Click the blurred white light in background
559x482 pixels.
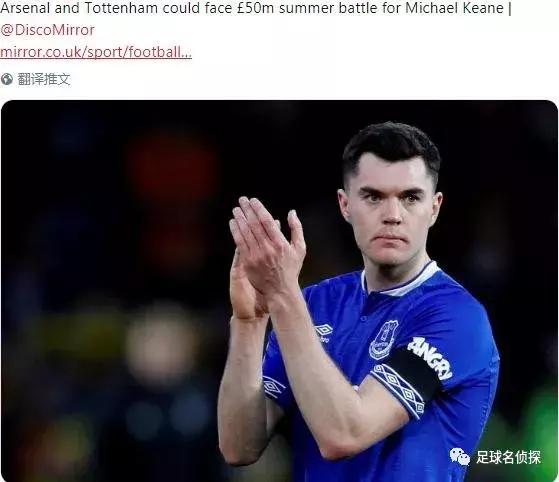162,344
